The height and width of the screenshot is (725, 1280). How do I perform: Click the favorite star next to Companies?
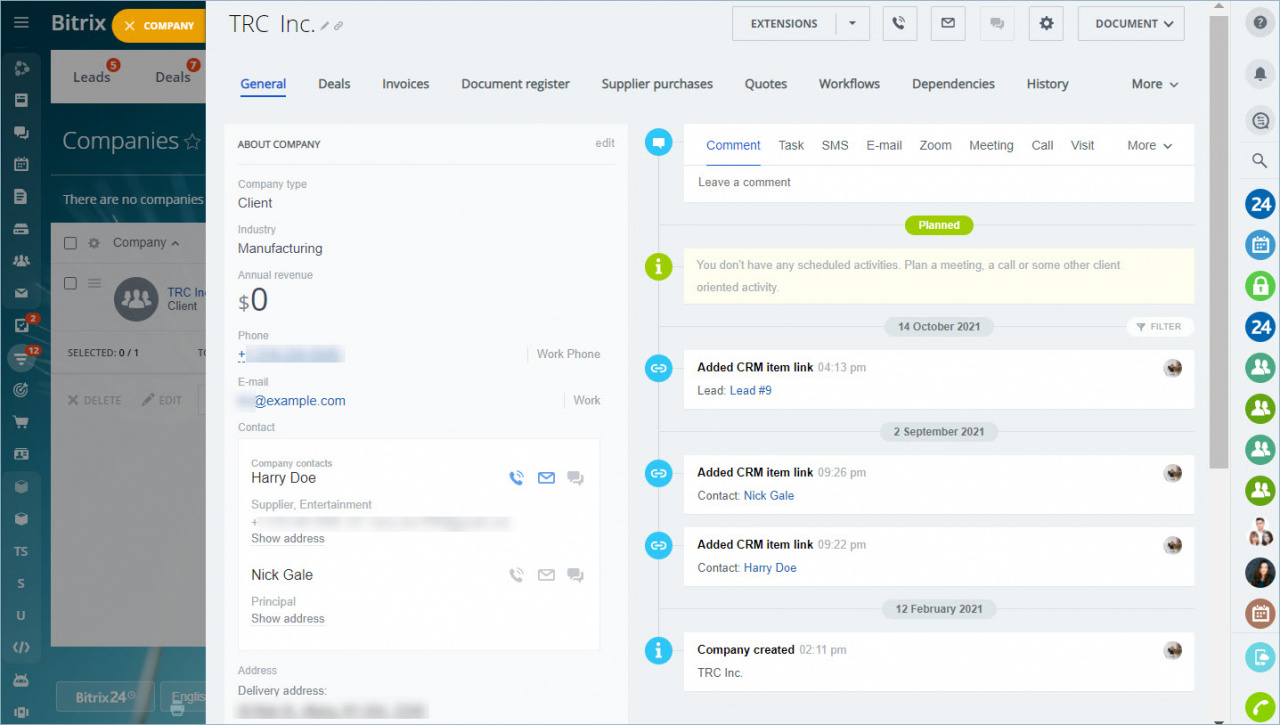point(193,142)
